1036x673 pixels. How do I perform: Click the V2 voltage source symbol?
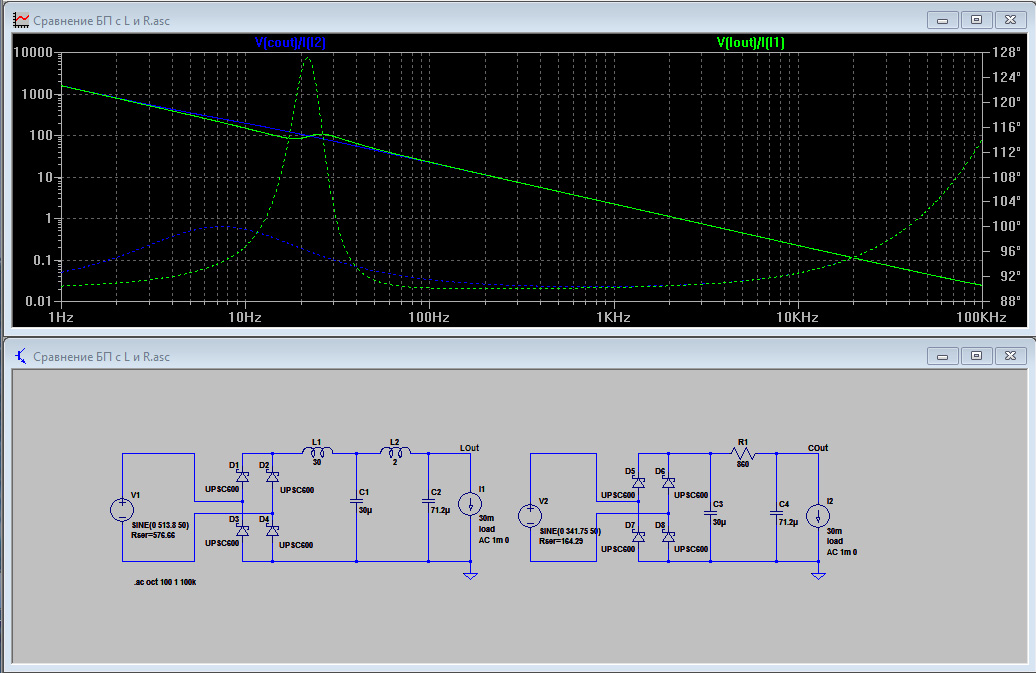click(x=530, y=516)
